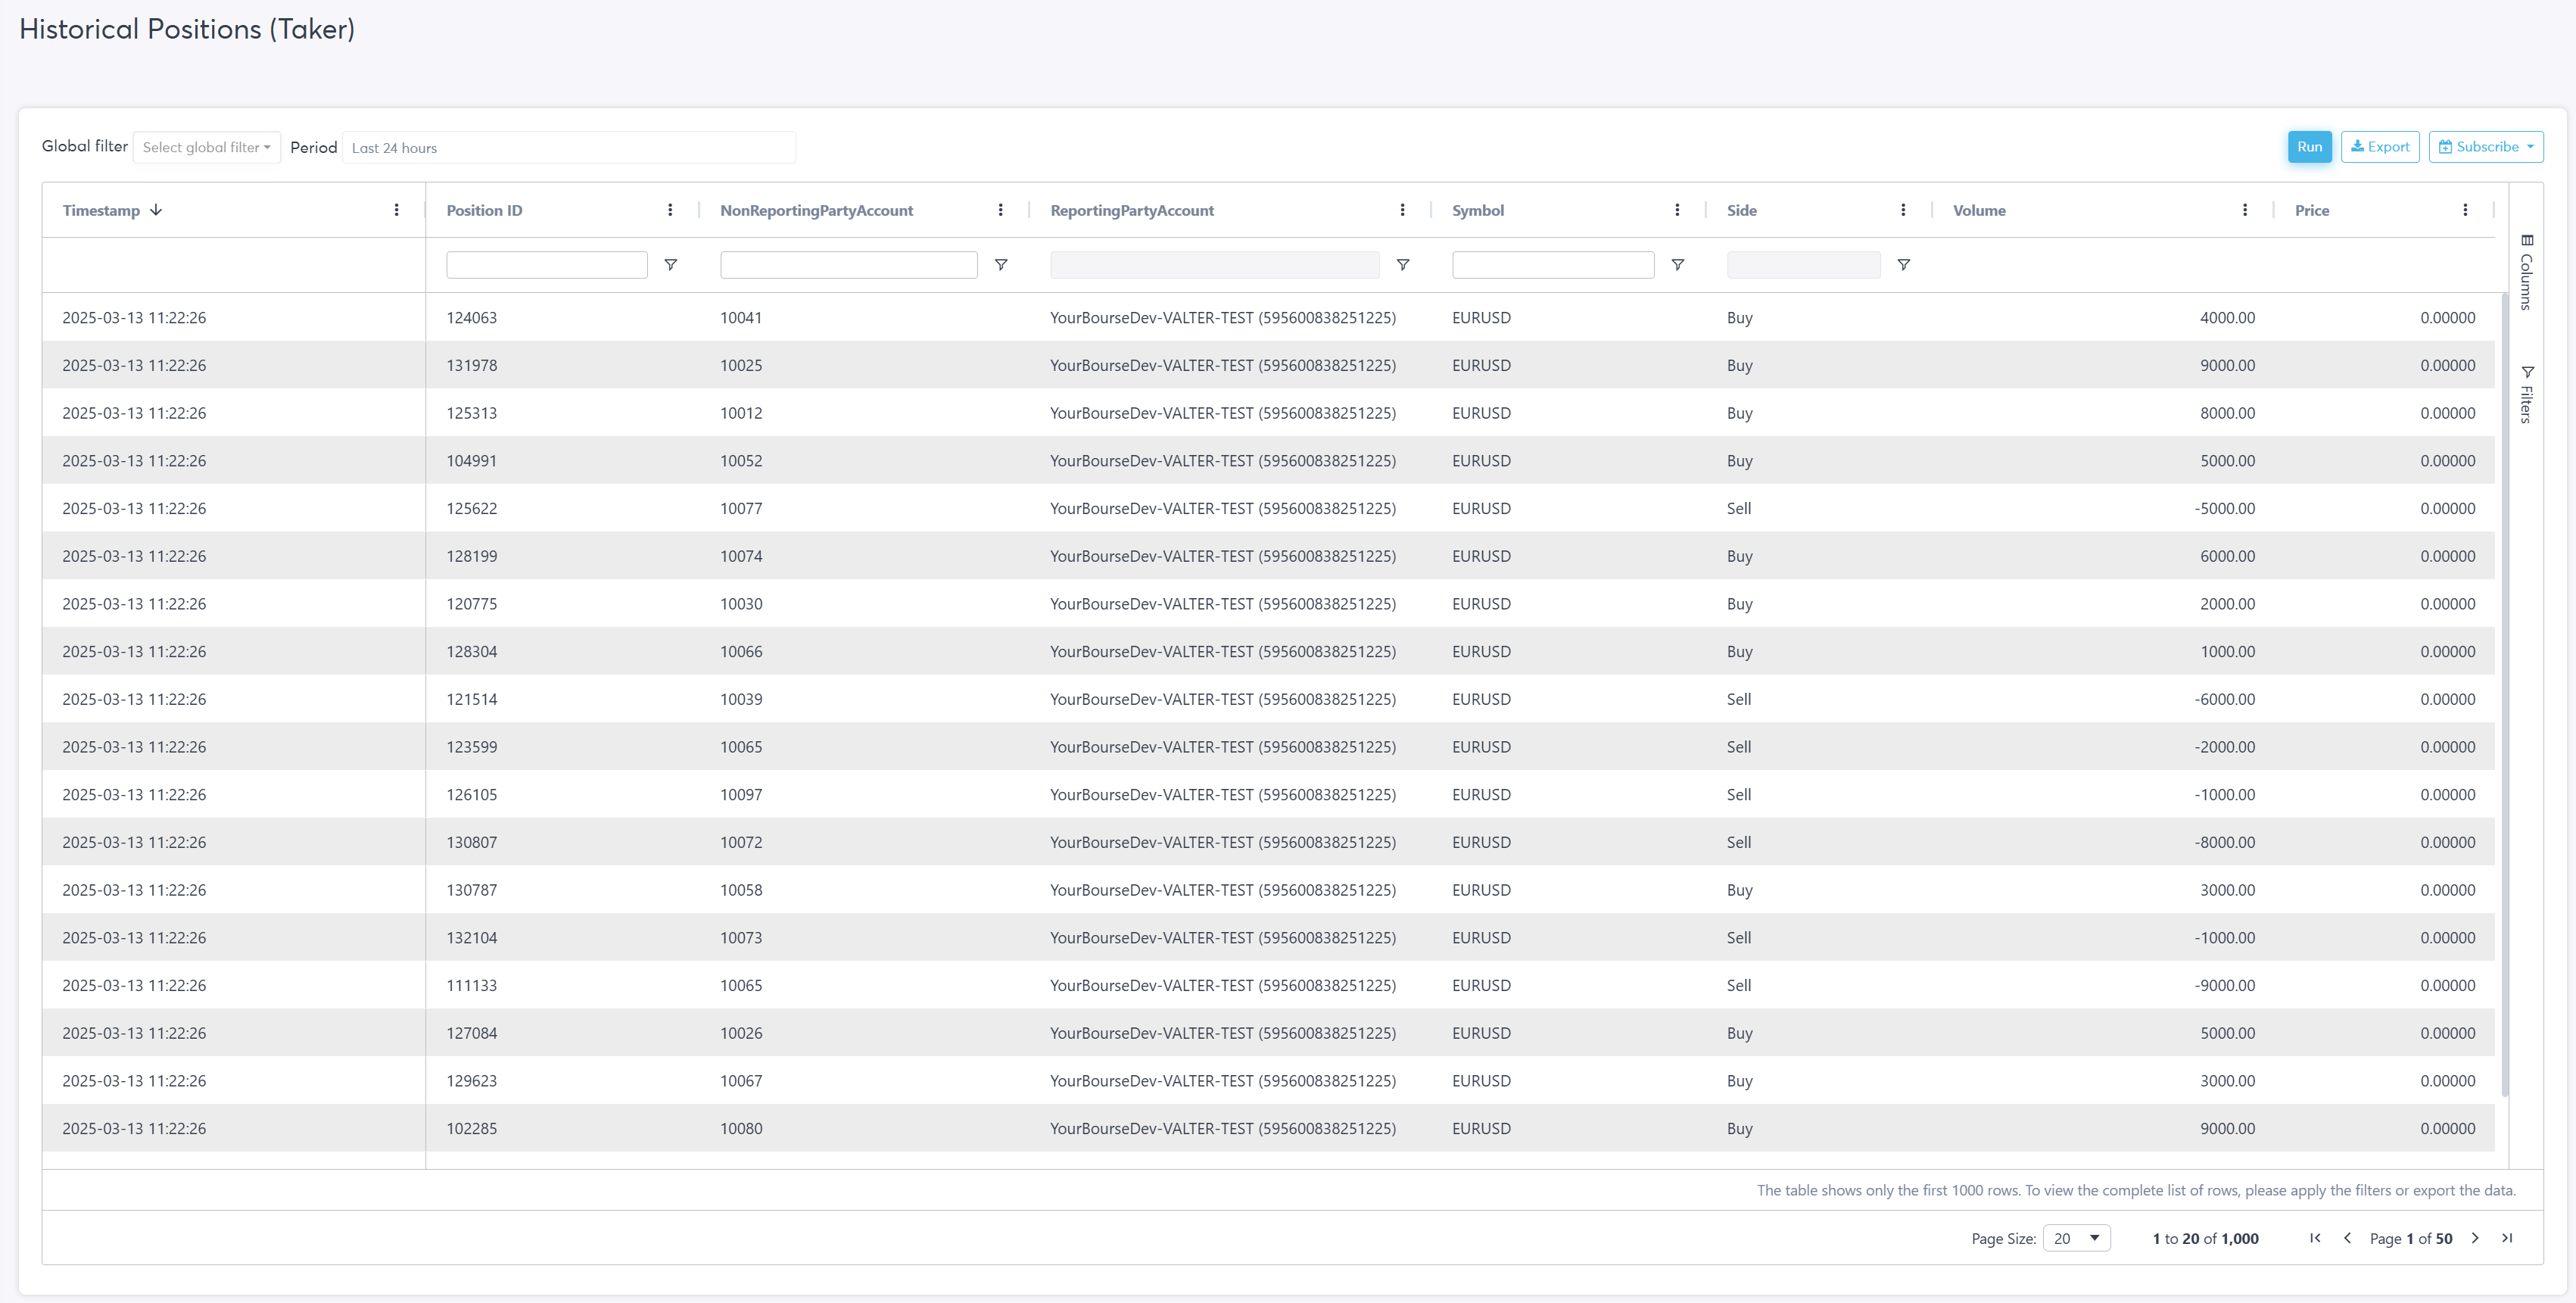
Task: Open the Volume column three-dot menu
Action: pyautogui.click(x=2244, y=210)
